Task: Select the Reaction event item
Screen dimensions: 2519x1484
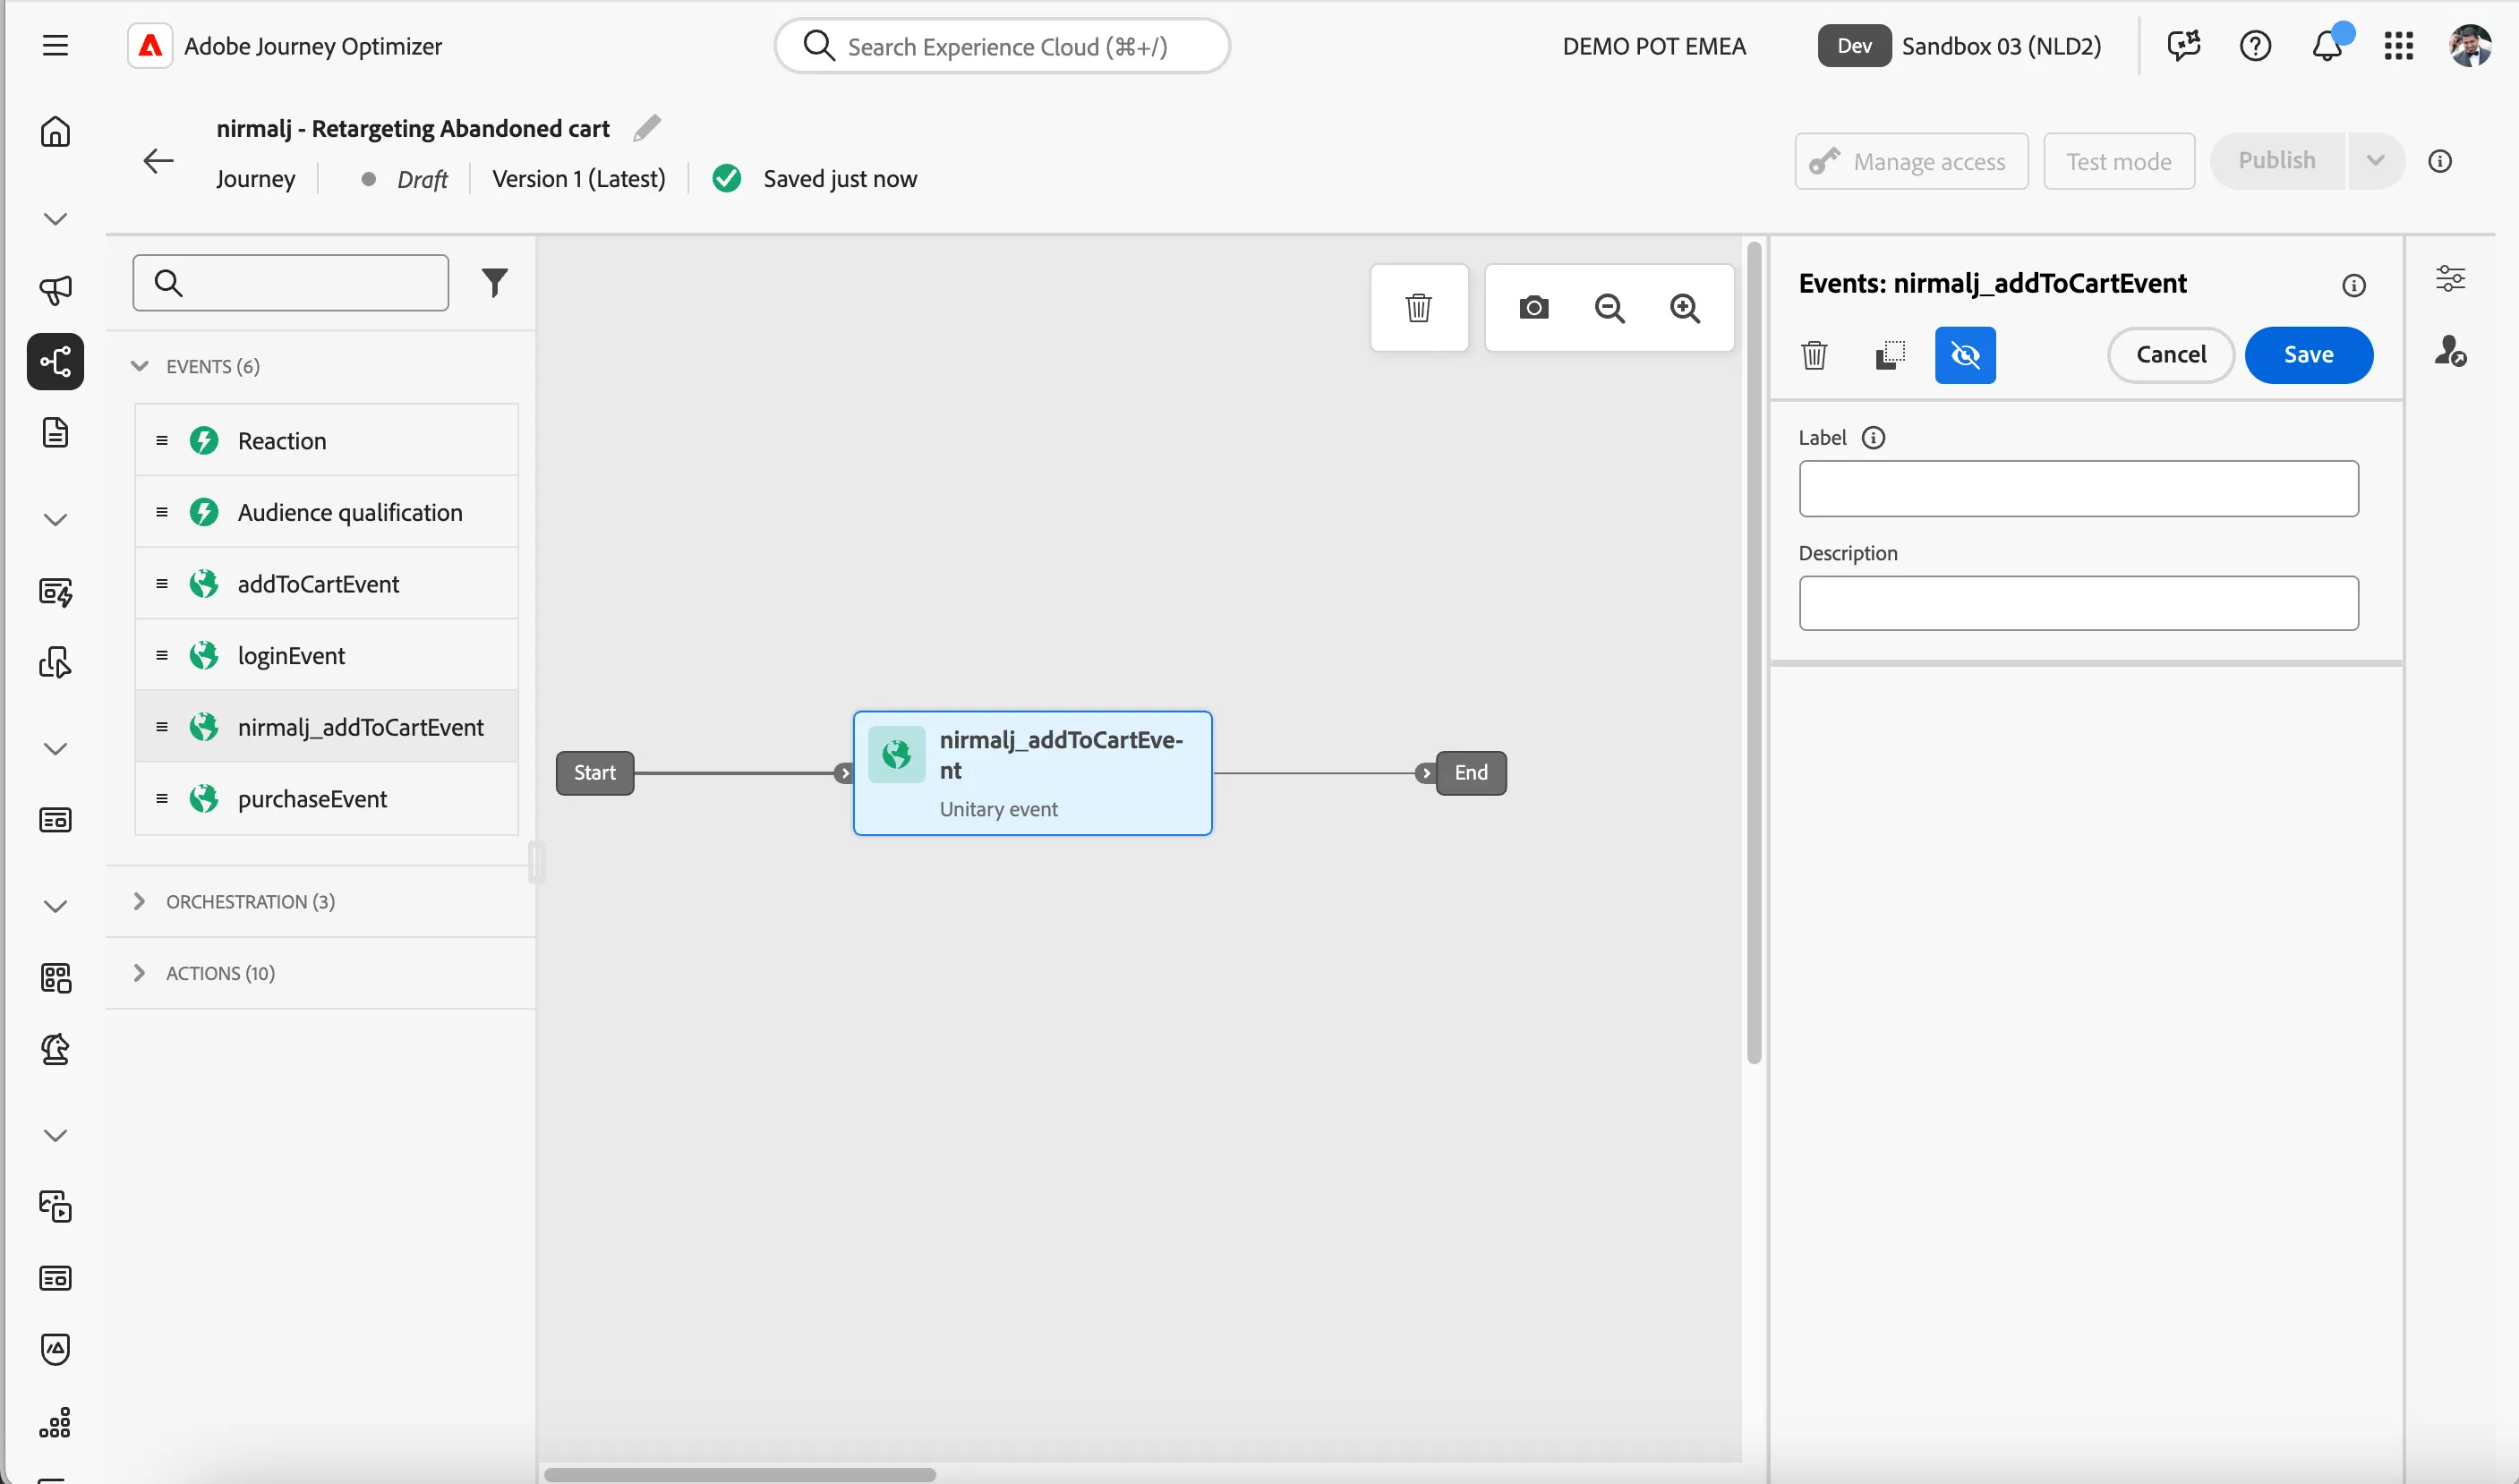Action: (x=326, y=441)
